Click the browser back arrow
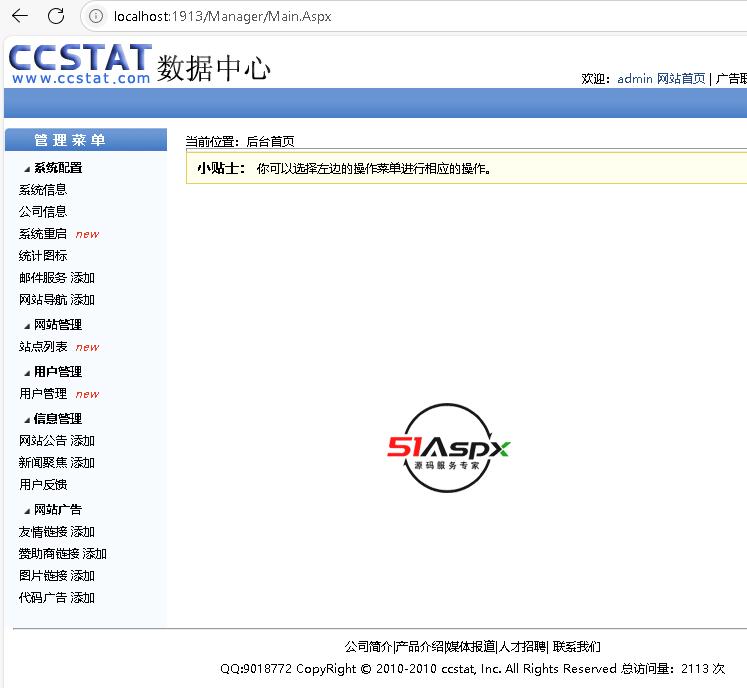The height and width of the screenshot is (688, 747). [x=20, y=16]
